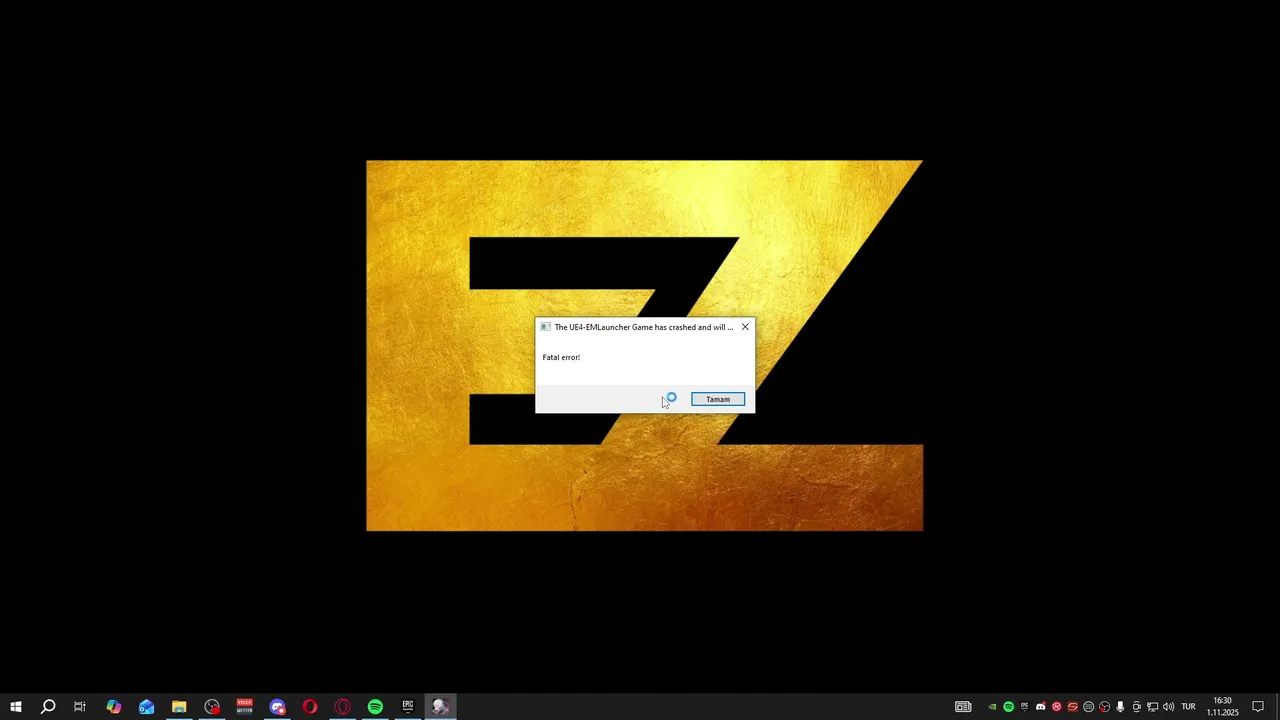Click the microphone system tray icon
Screen dimensions: 1280x720
click(x=1120, y=707)
